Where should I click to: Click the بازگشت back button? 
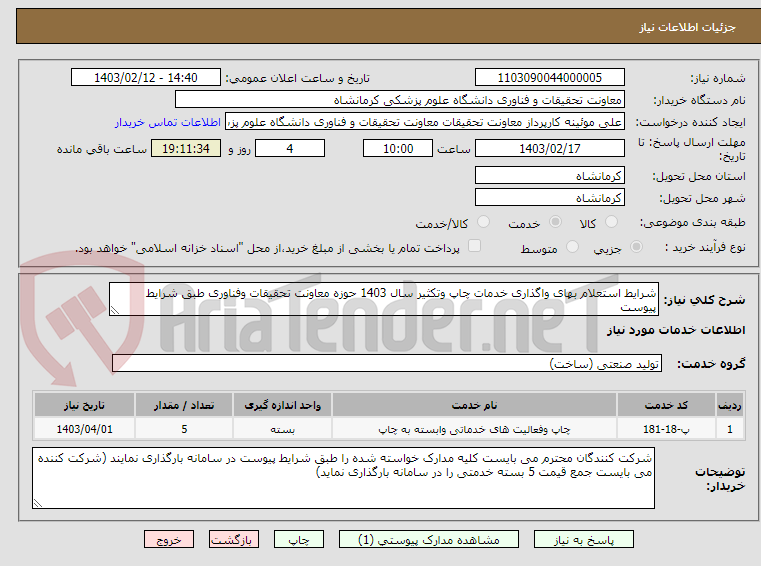[233, 539]
